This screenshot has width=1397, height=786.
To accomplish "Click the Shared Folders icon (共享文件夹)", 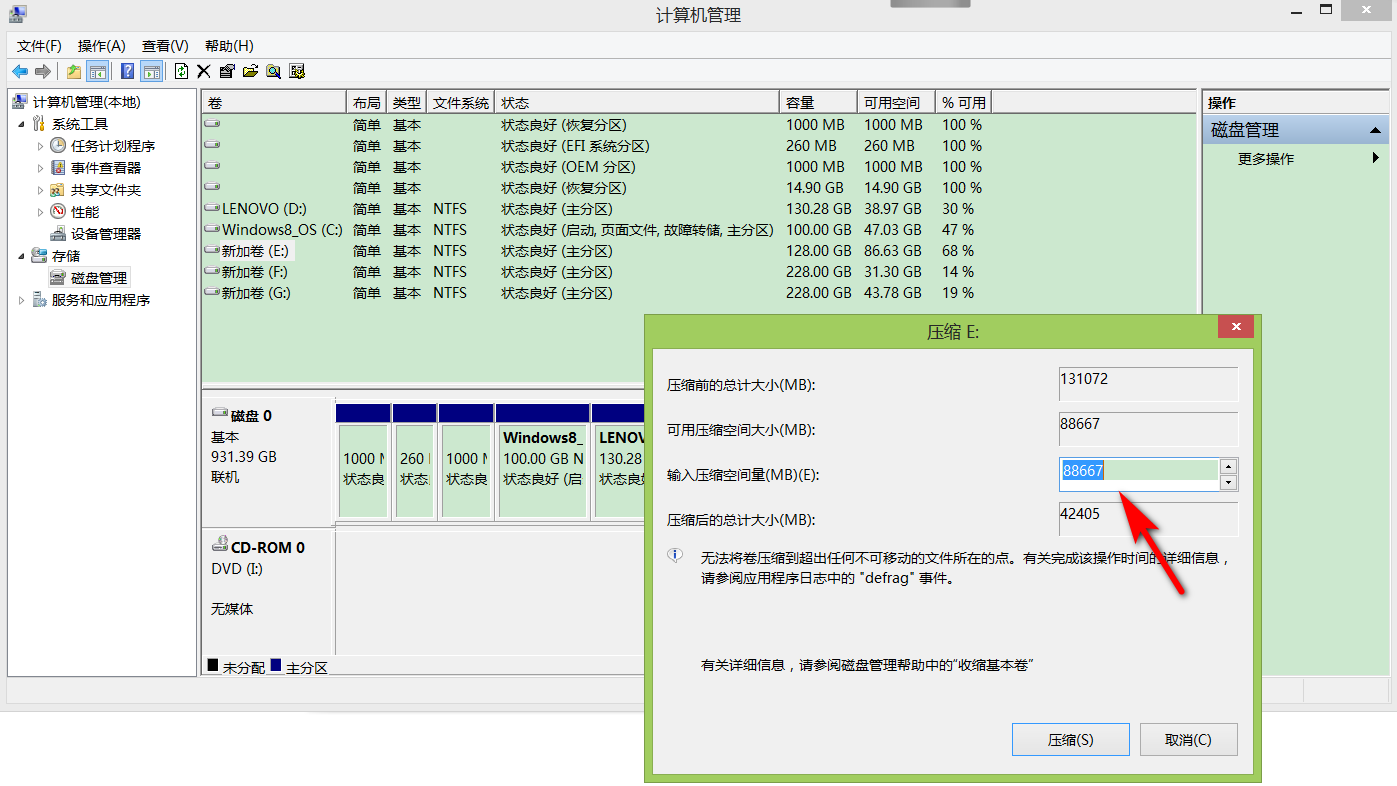I will (58, 190).
